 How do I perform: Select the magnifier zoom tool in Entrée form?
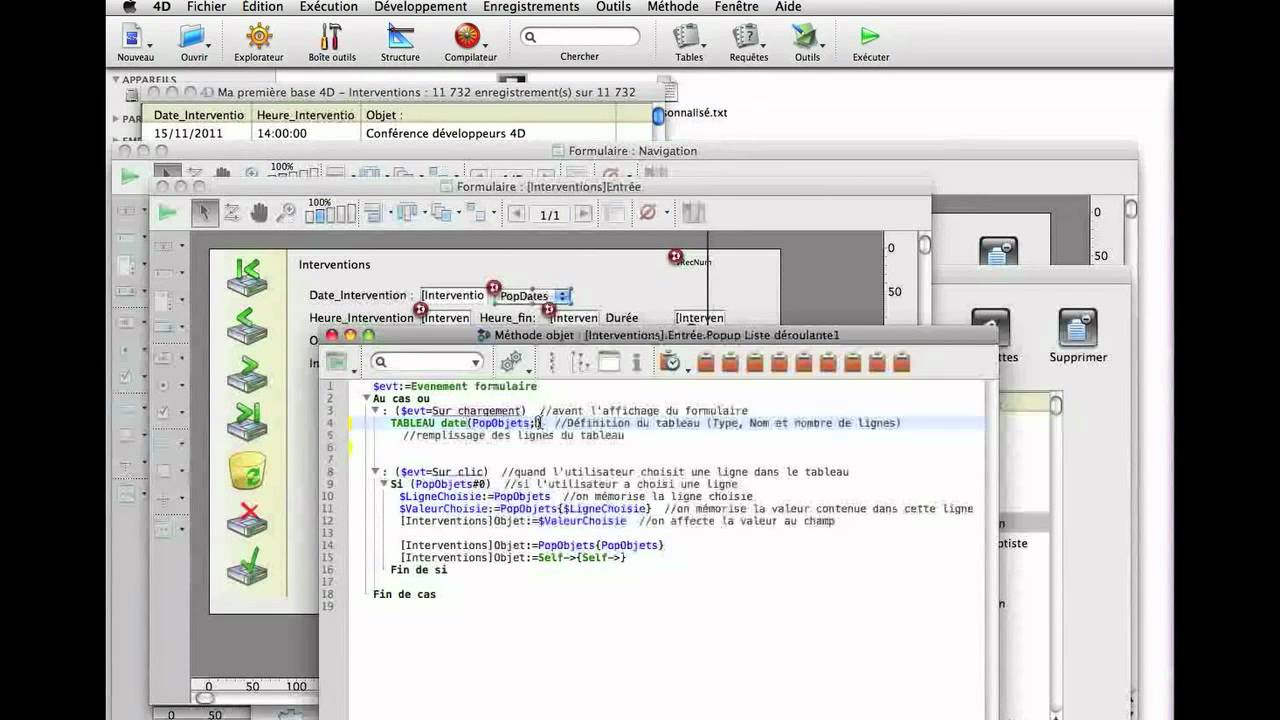coord(286,212)
